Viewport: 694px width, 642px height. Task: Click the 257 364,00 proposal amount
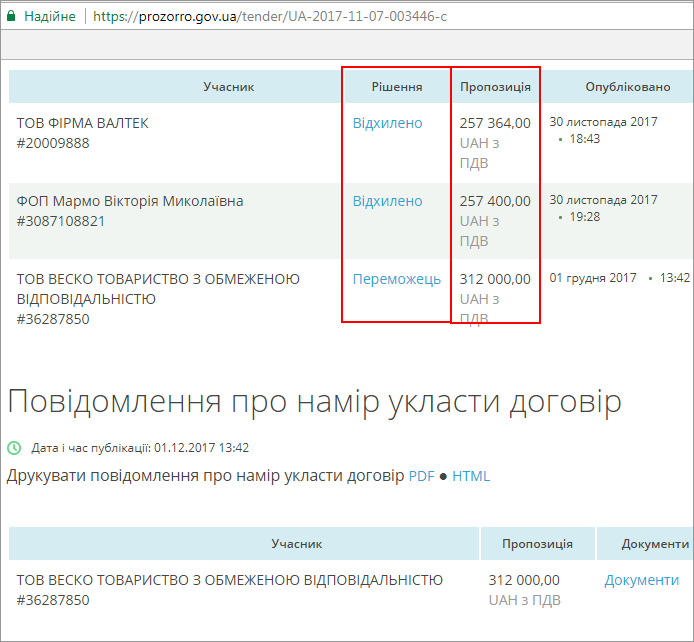(x=495, y=123)
